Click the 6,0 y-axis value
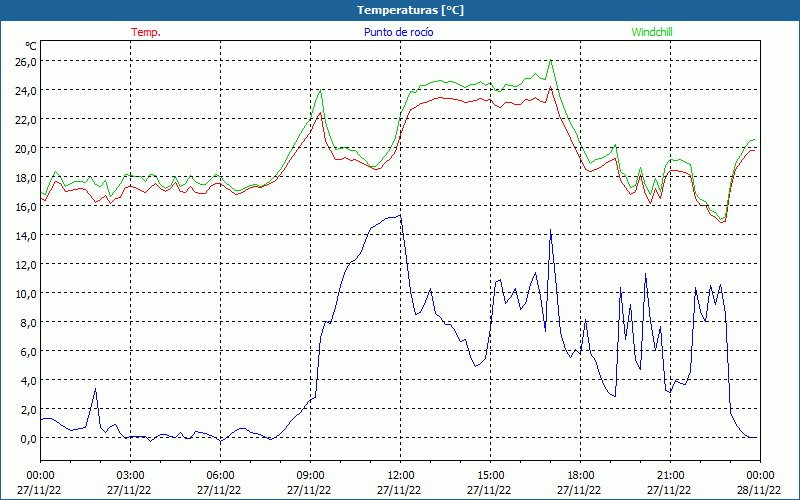This screenshot has height=500, width=800. pyautogui.click(x=29, y=352)
